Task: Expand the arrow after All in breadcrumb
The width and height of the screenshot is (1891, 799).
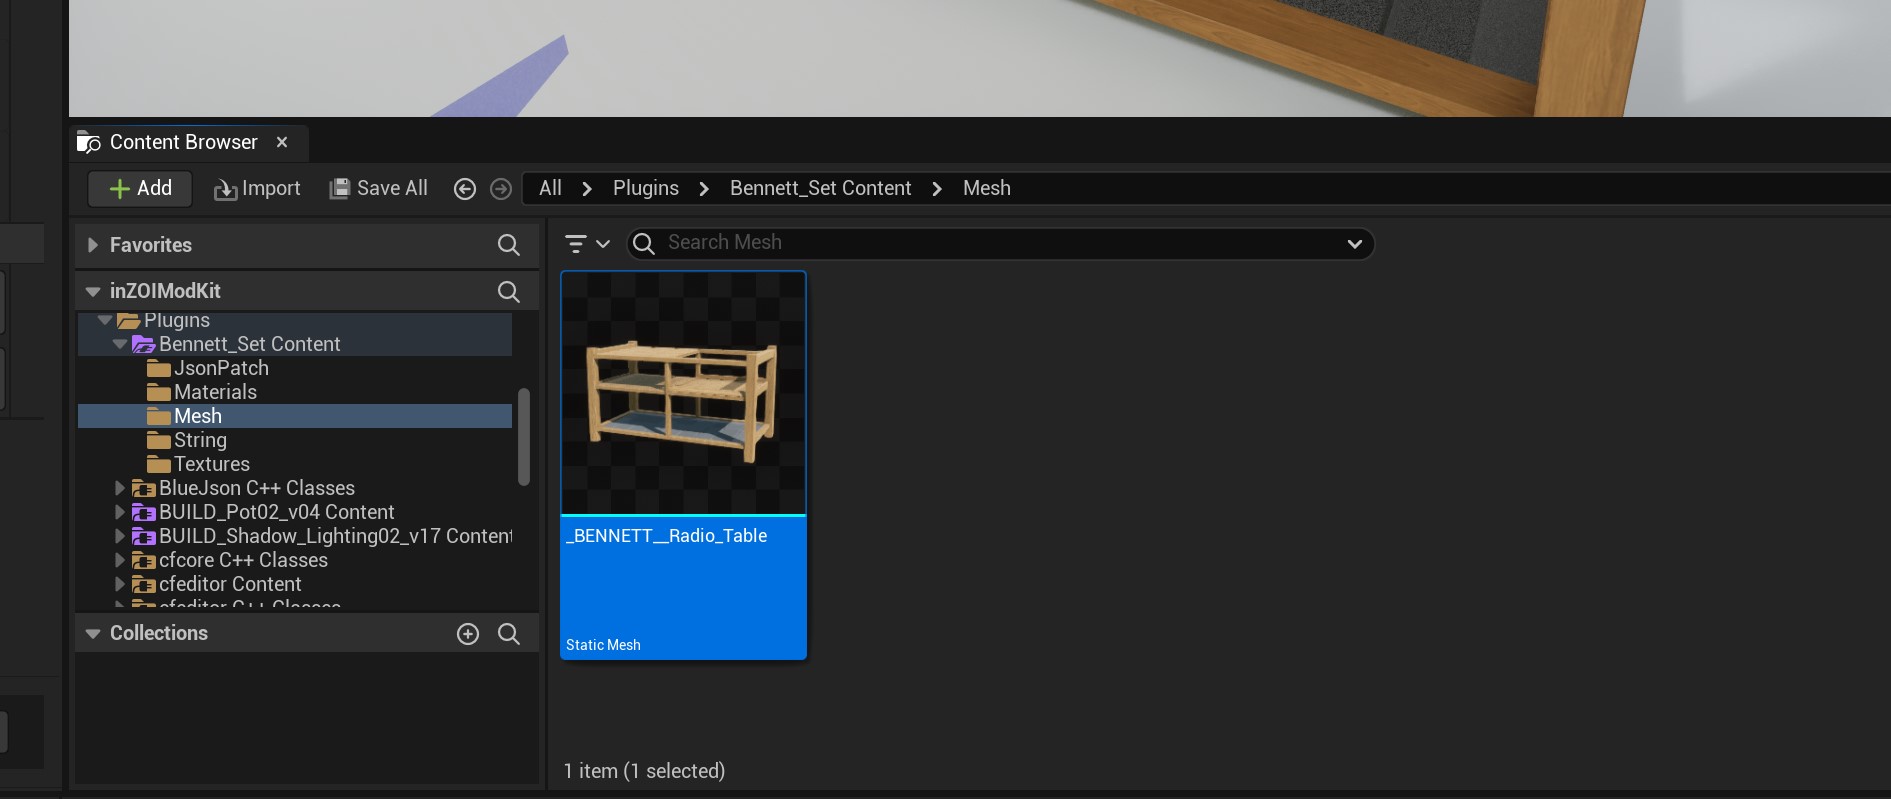Action: coord(587,189)
